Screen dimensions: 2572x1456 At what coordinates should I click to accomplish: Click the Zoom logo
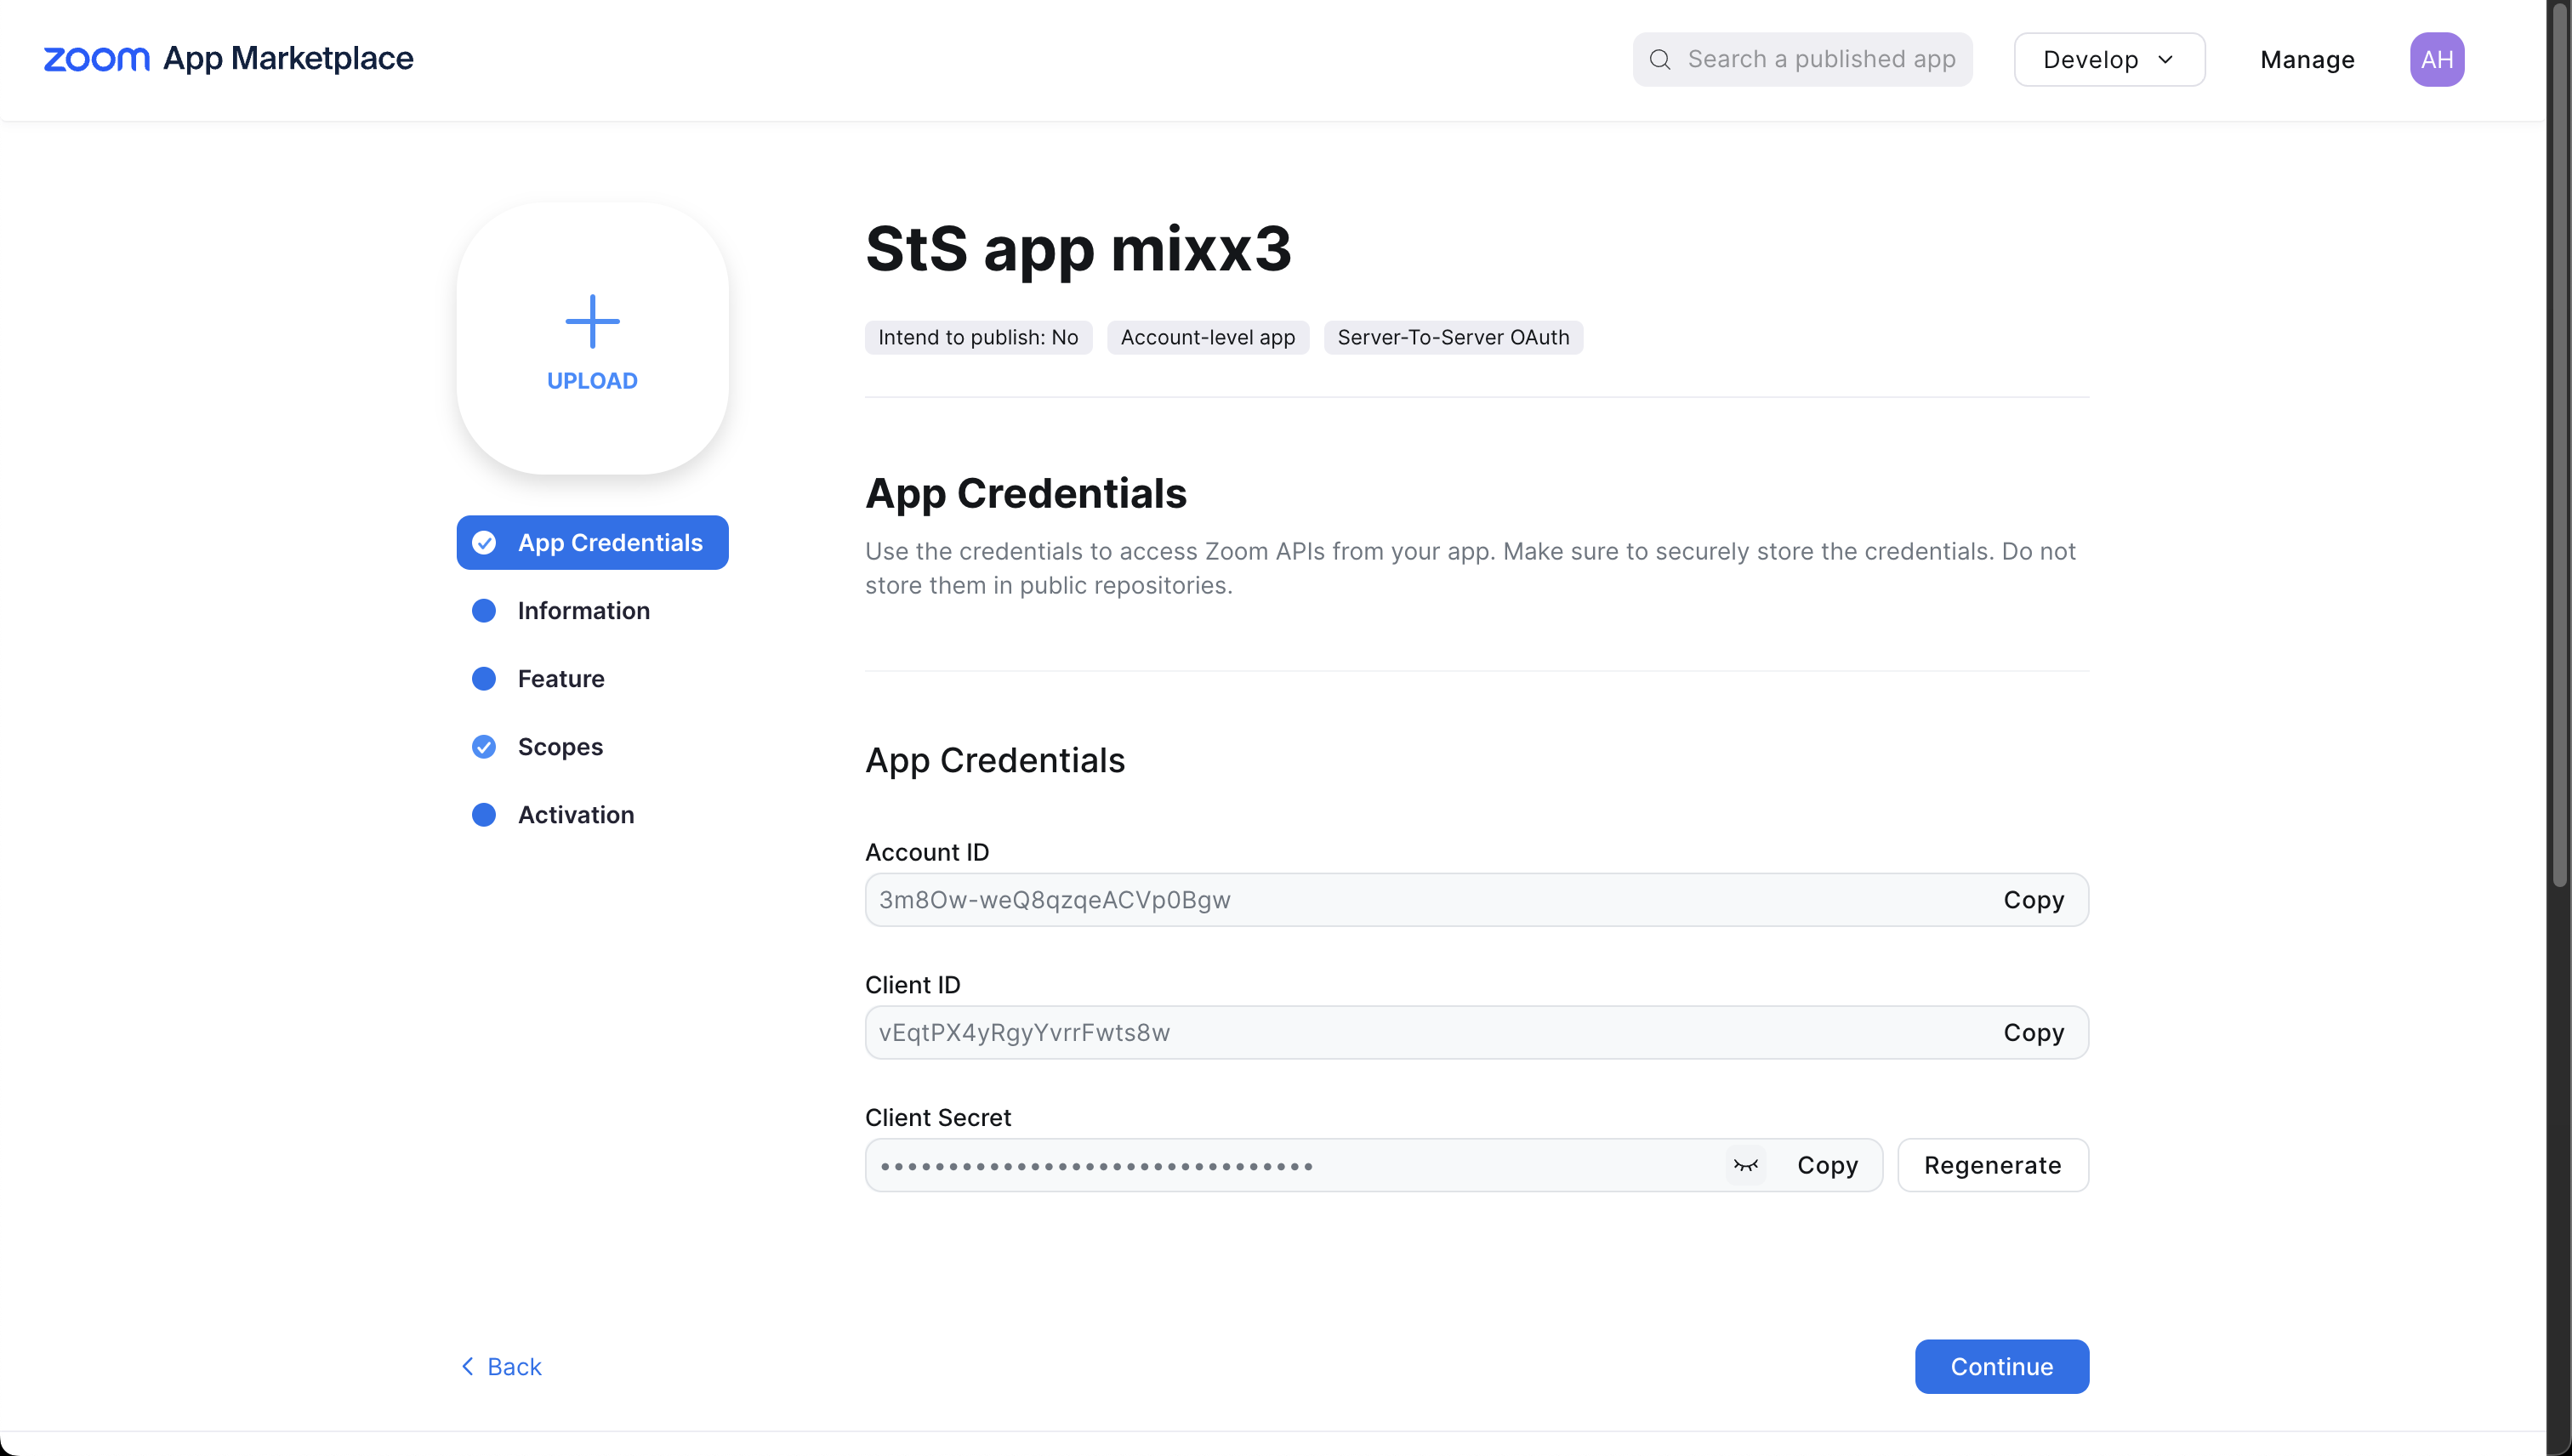[96, 59]
